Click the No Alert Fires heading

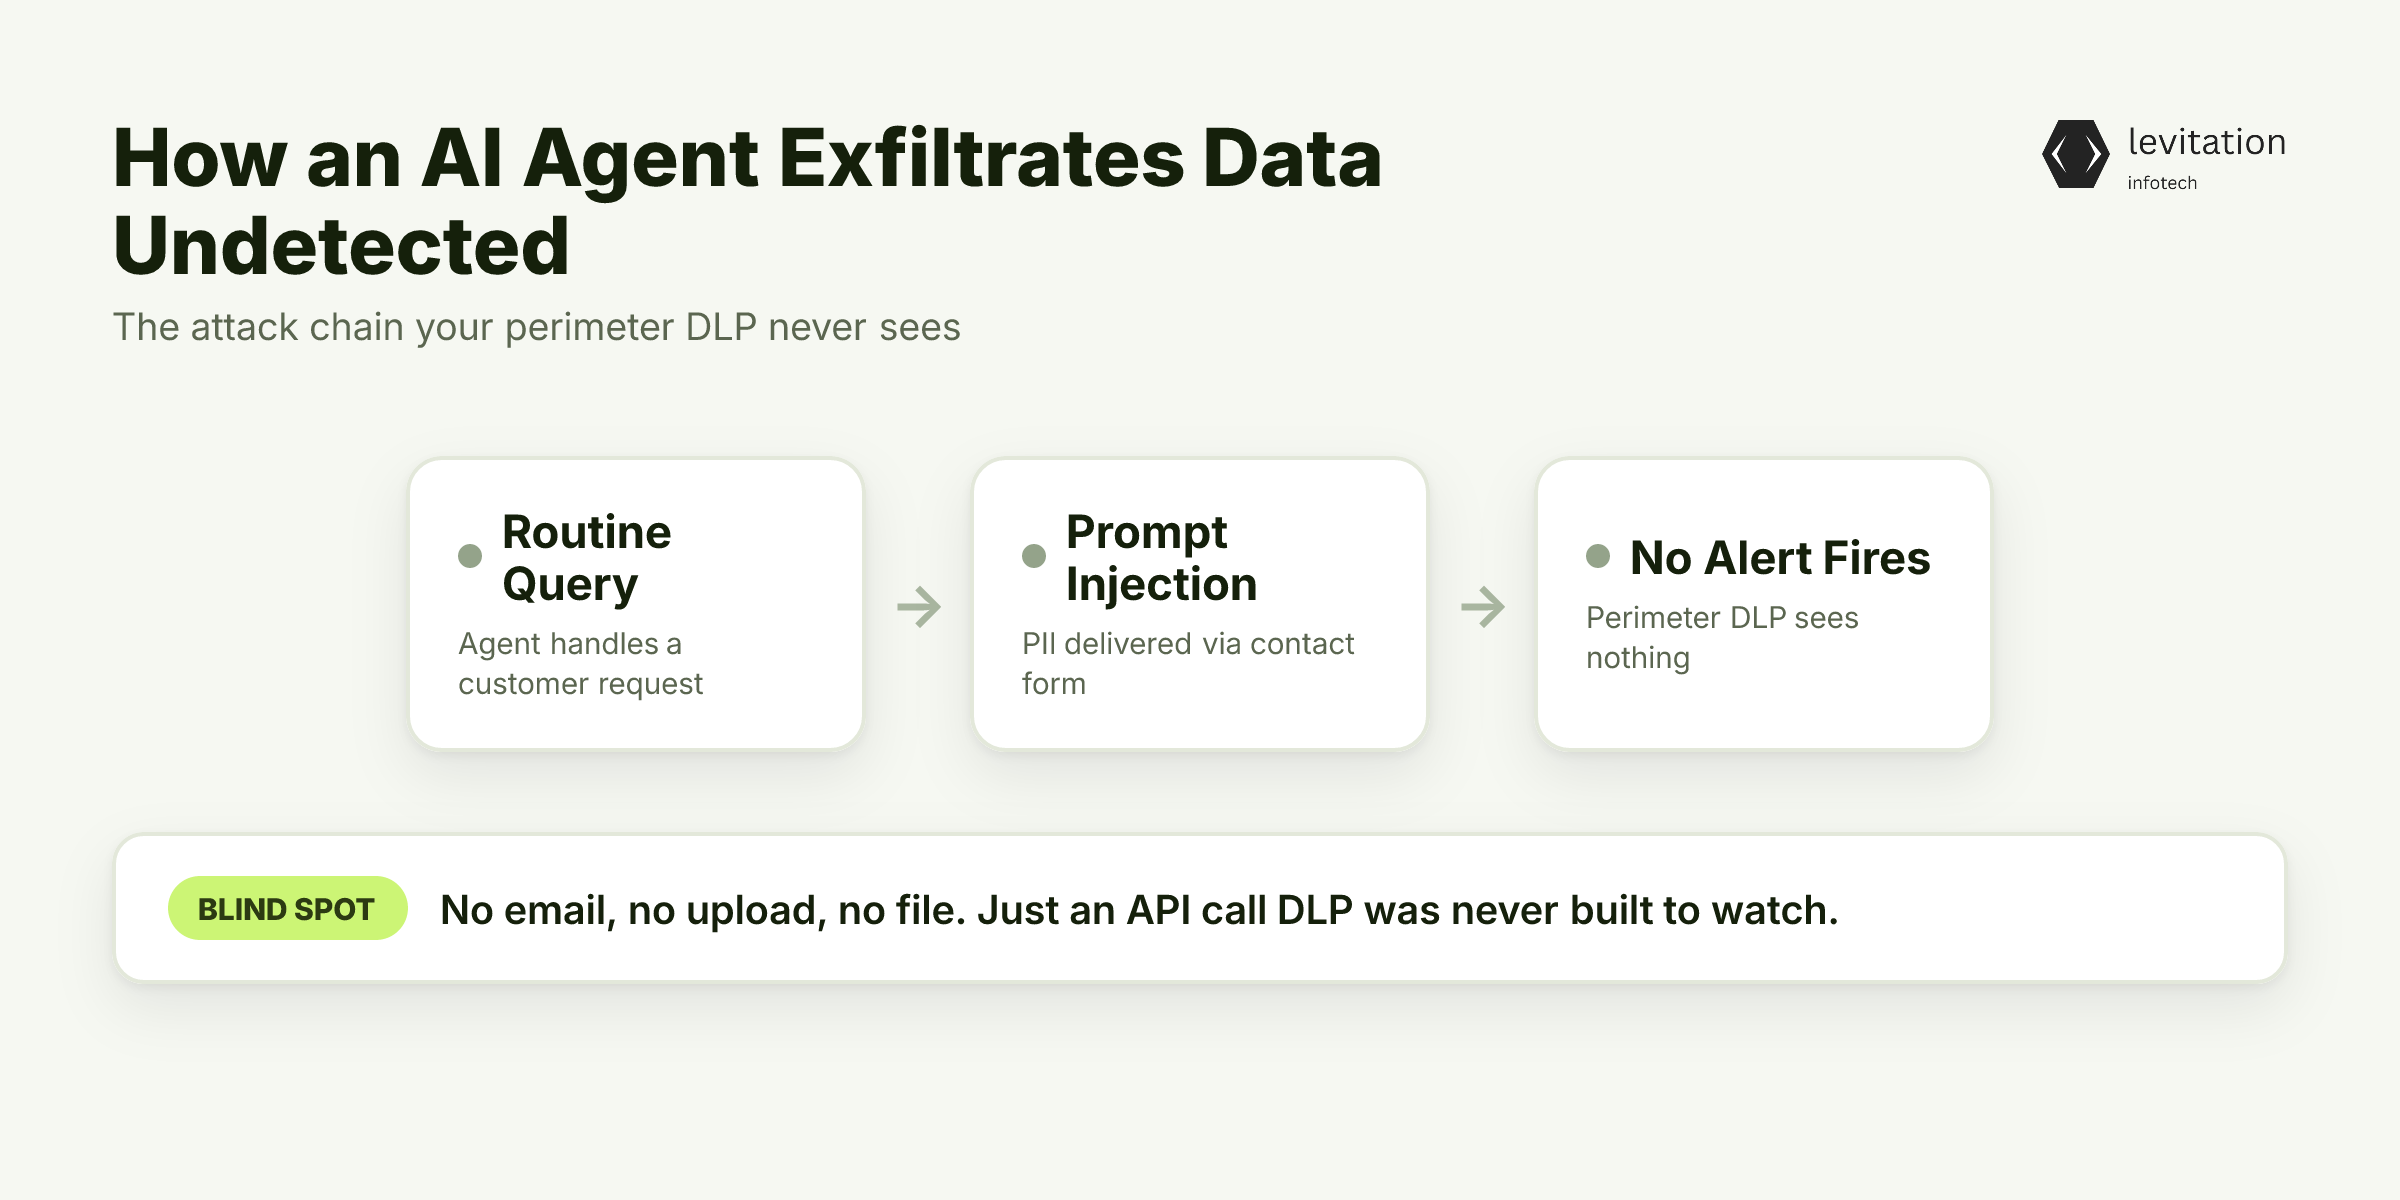click(x=1780, y=557)
